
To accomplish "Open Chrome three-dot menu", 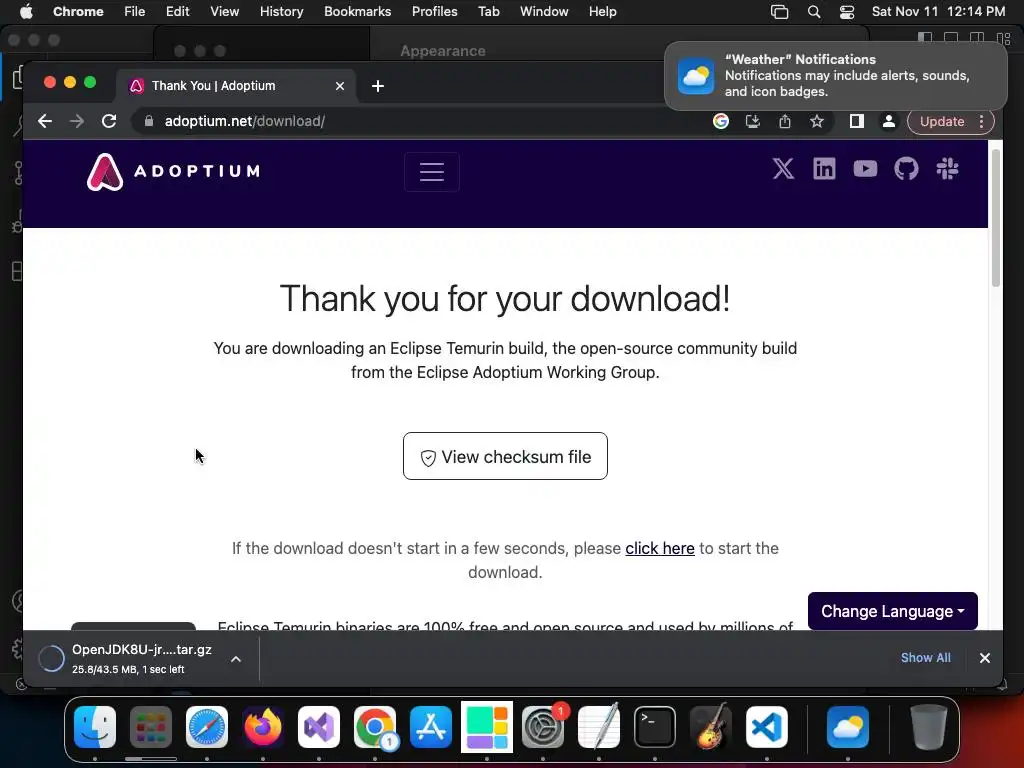I will click(x=981, y=121).
